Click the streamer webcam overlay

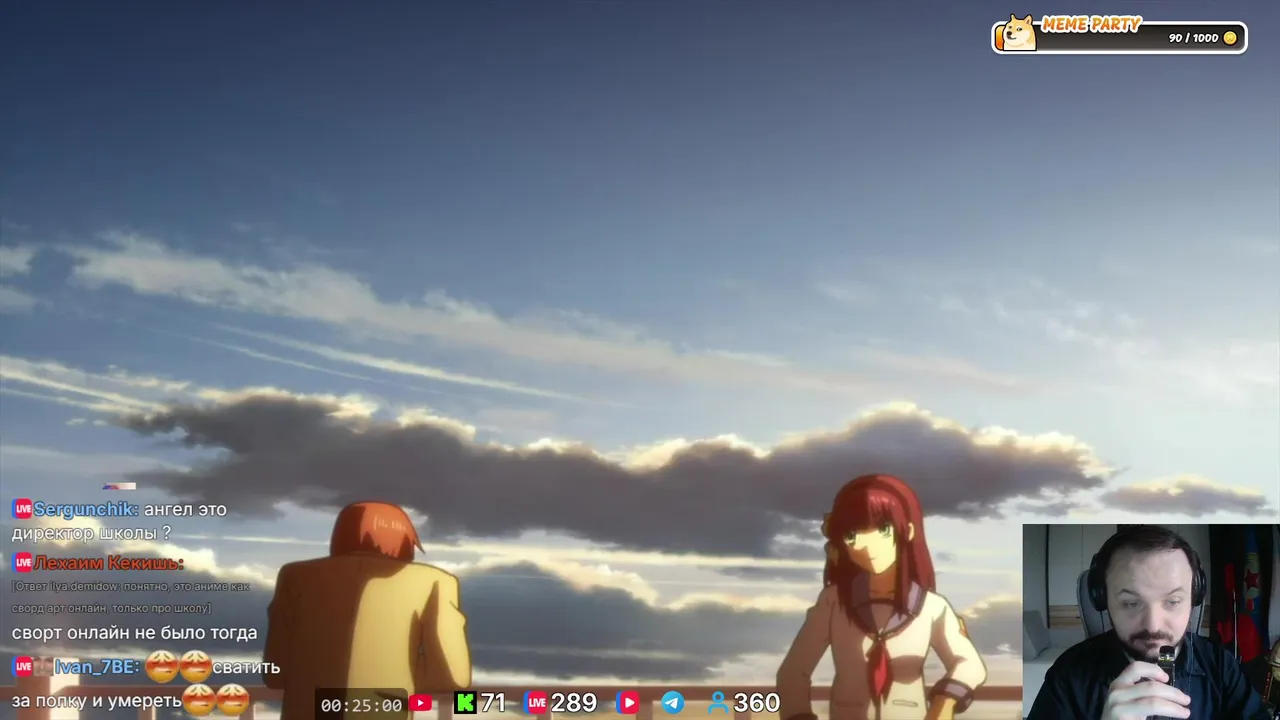click(x=1151, y=622)
